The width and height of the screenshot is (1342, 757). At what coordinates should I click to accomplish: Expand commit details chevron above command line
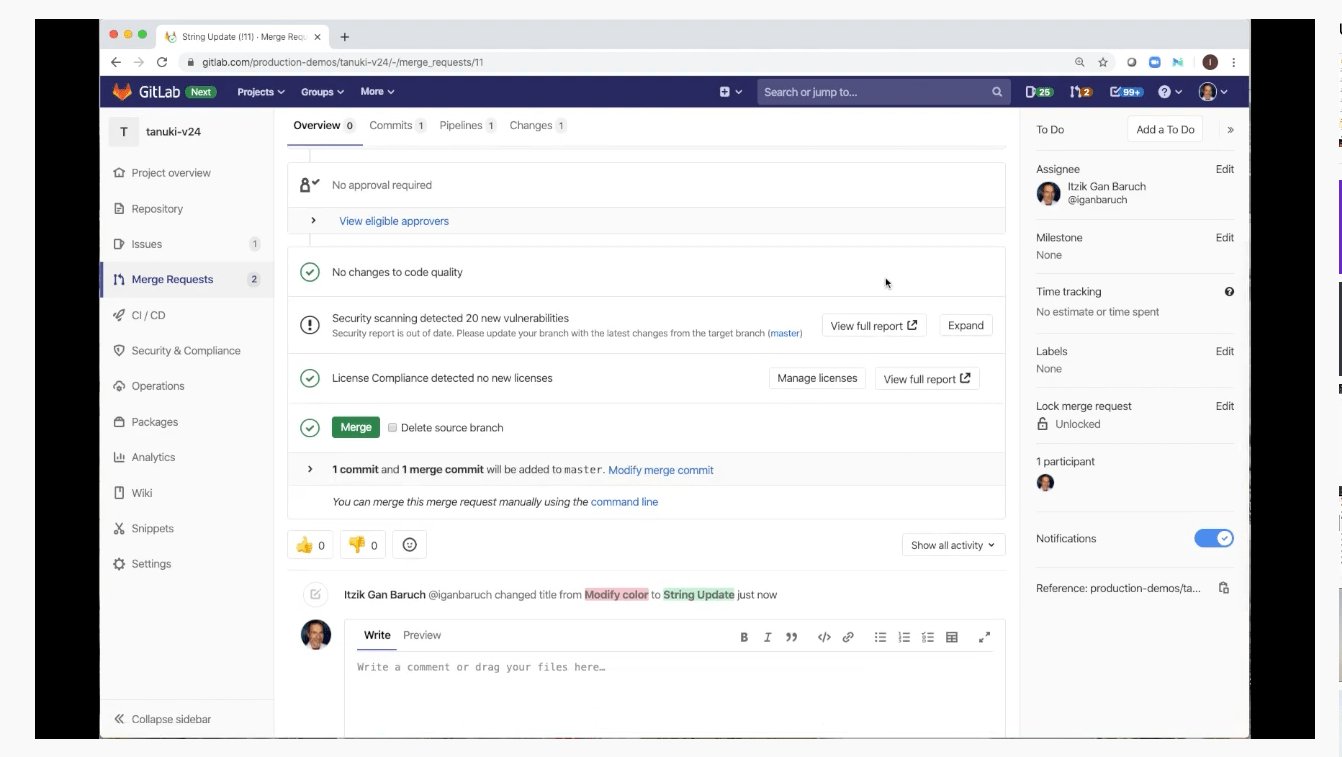310,470
